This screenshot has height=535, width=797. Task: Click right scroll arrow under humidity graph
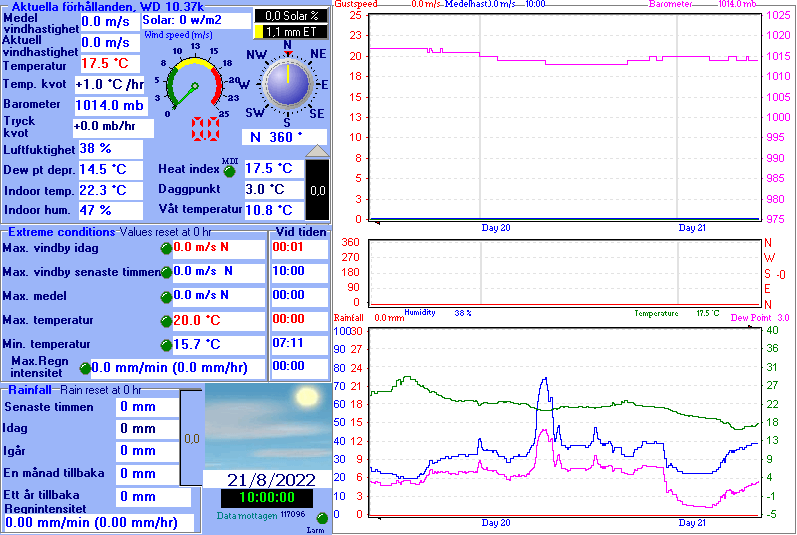pyautogui.click(x=756, y=518)
